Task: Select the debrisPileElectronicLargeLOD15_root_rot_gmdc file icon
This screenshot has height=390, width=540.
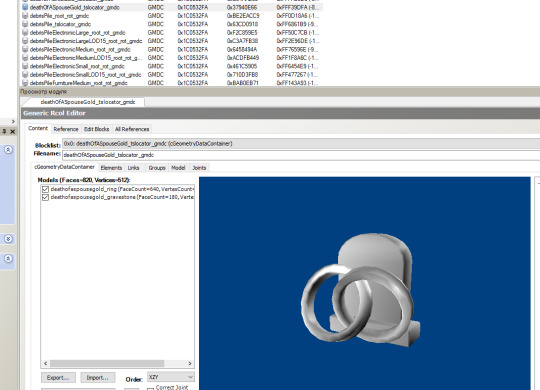Action: coord(25,41)
